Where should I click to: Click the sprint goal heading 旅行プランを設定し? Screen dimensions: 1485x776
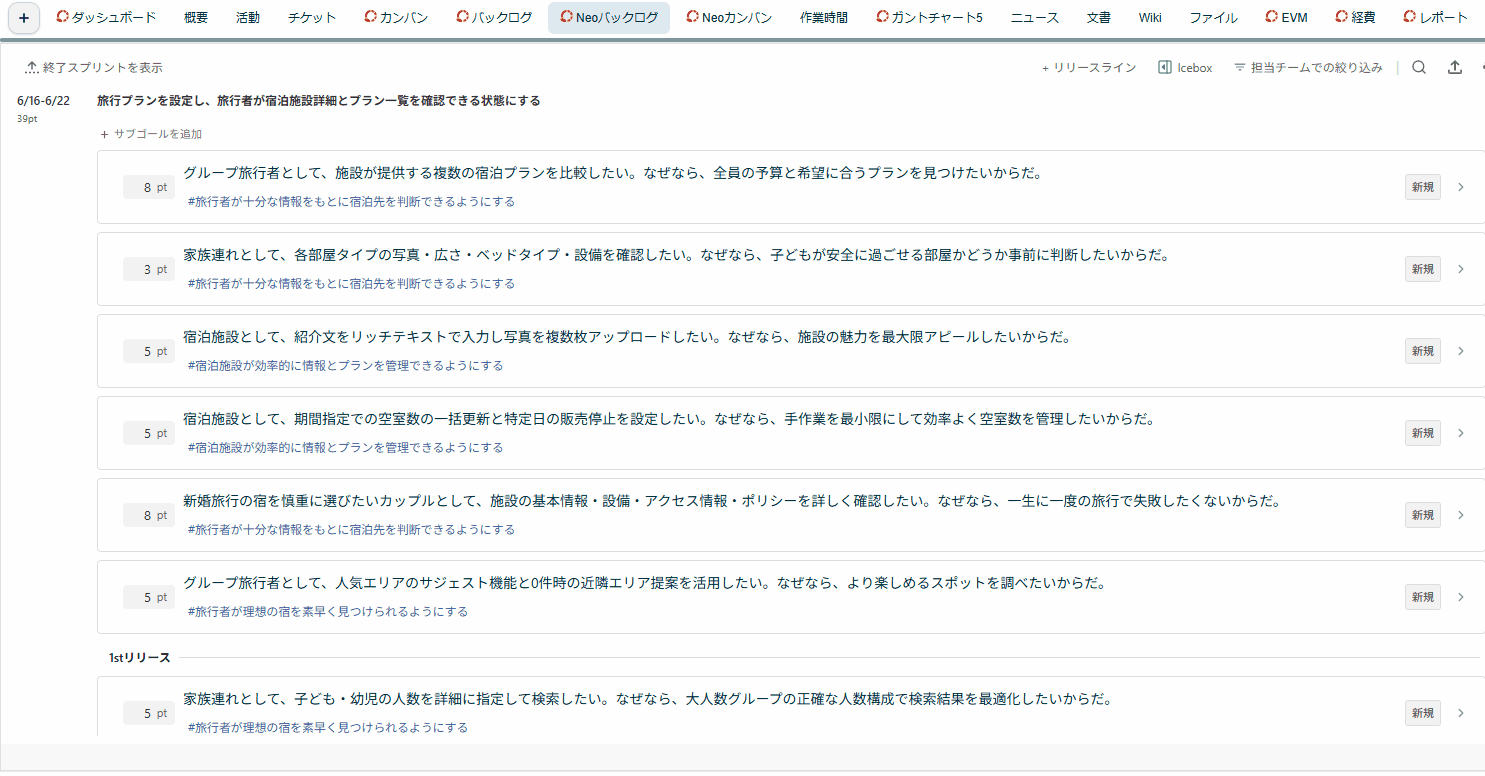pos(319,101)
